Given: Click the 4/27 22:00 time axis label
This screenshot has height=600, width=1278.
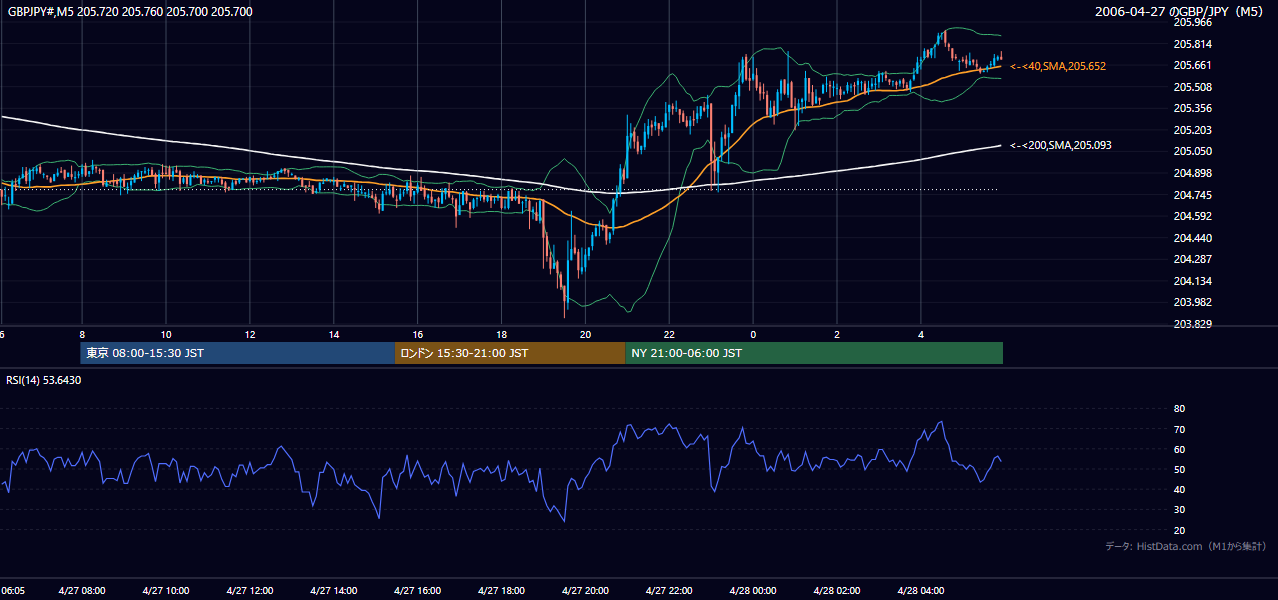Looking at the screenshot, I should [x=670, y=591].
